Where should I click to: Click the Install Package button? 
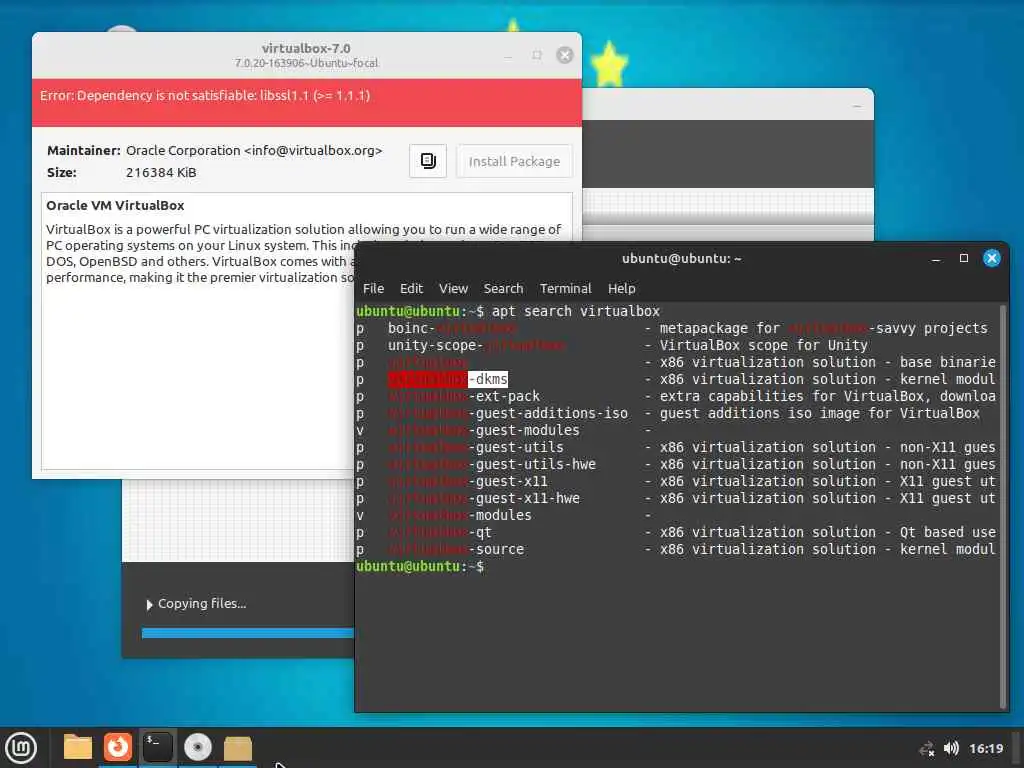[514, 161]
